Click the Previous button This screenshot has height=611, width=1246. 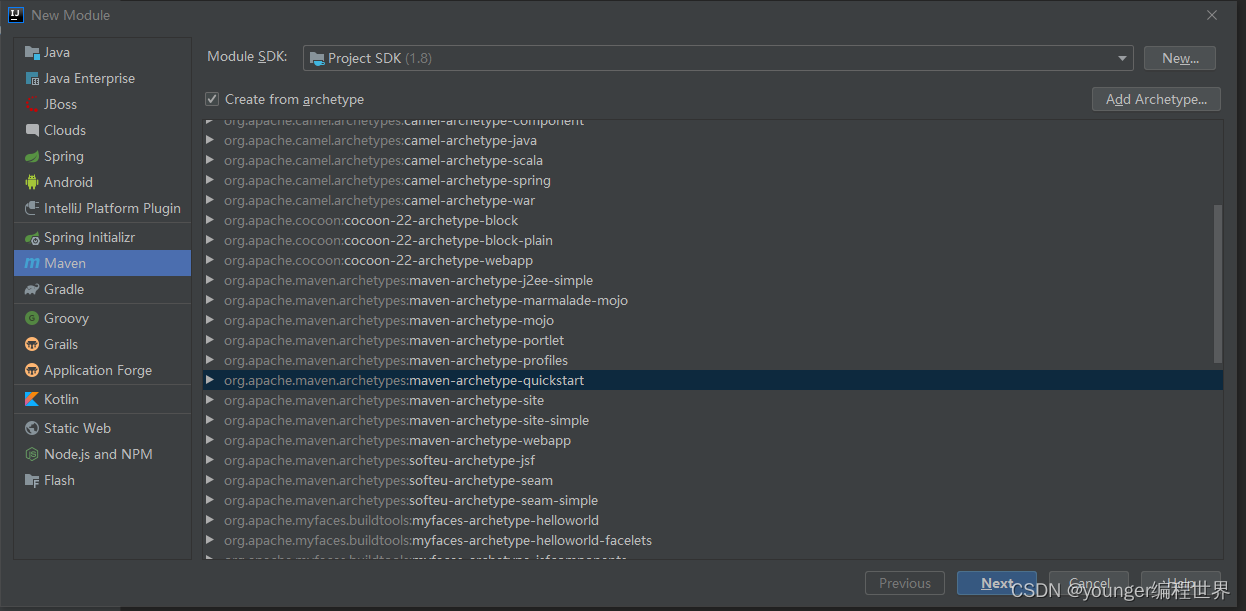[x=905, y=583]
